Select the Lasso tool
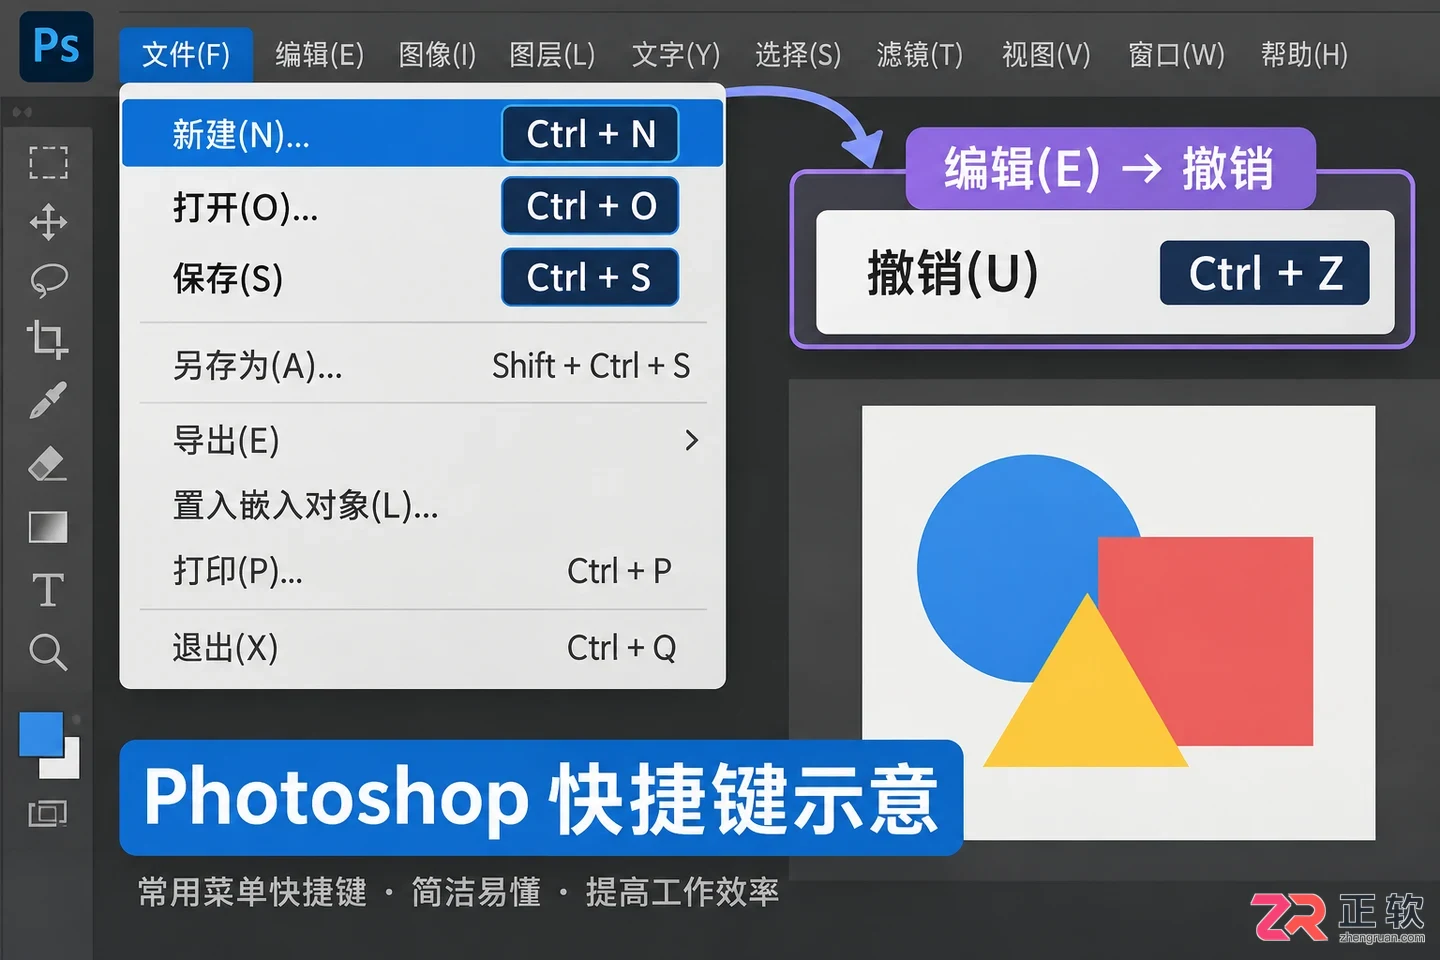This screenshot has width=1440, height=960. (48, 280)
